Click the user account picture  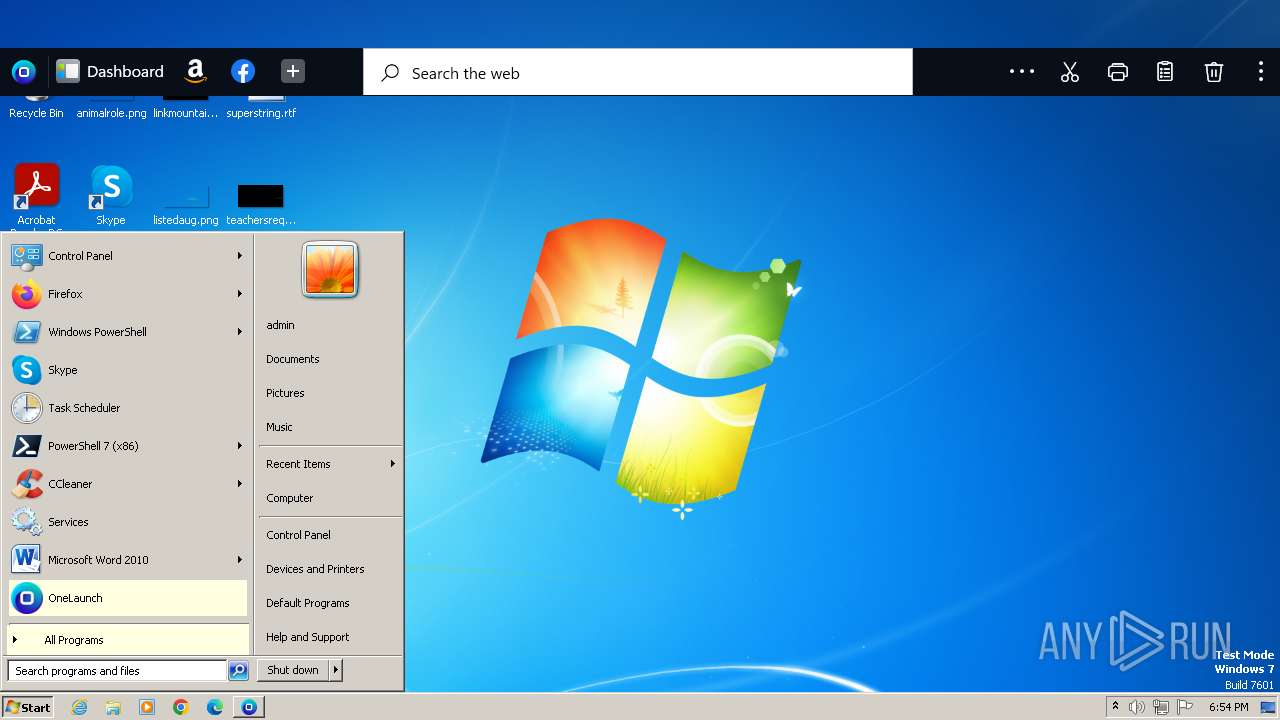330,270
